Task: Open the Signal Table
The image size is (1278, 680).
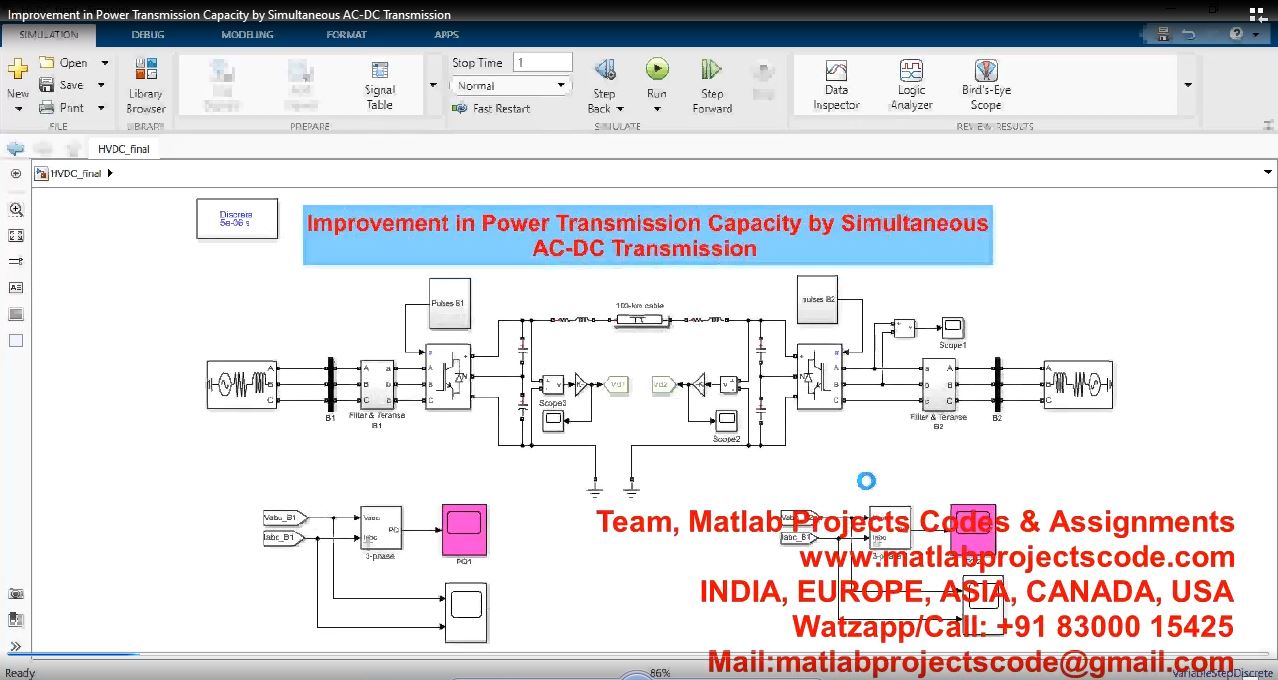Action: [380, 84]
